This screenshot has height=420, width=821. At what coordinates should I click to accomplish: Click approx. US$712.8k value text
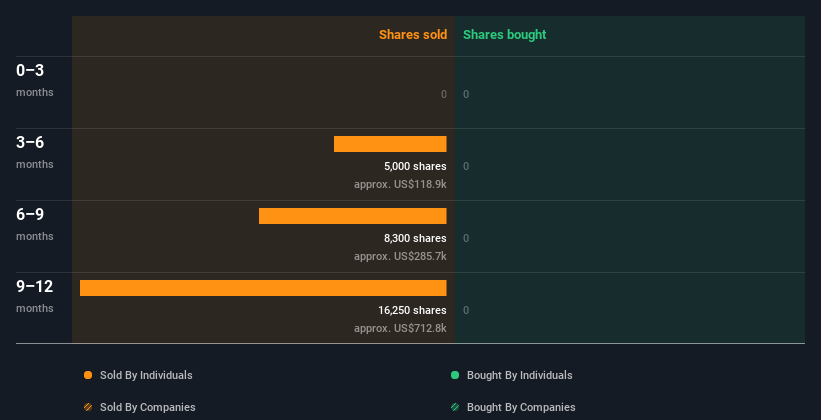(x=400, y=328)
